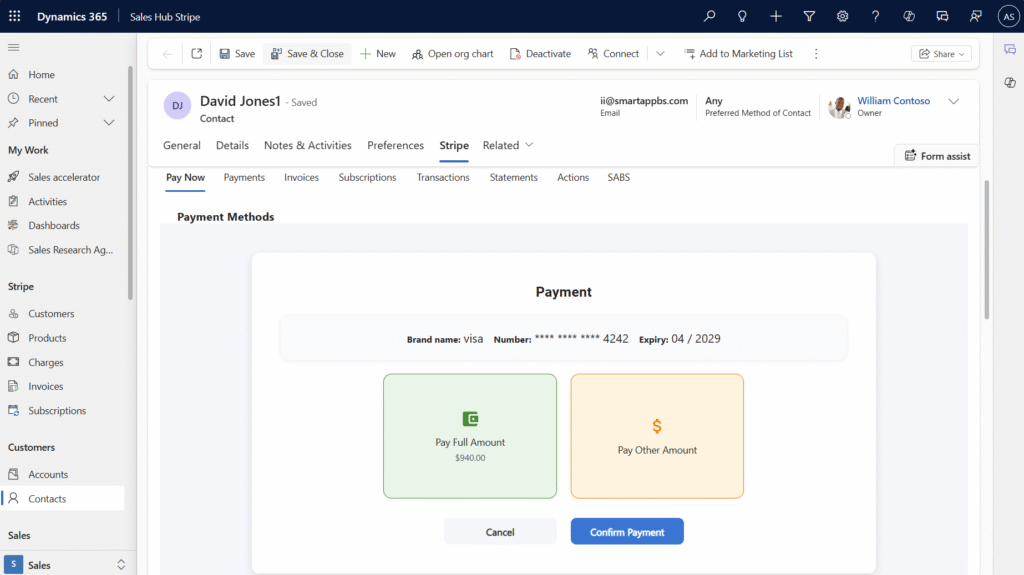Select the Pay Other Amount option
1024x575 pixels.
(657, 436)
